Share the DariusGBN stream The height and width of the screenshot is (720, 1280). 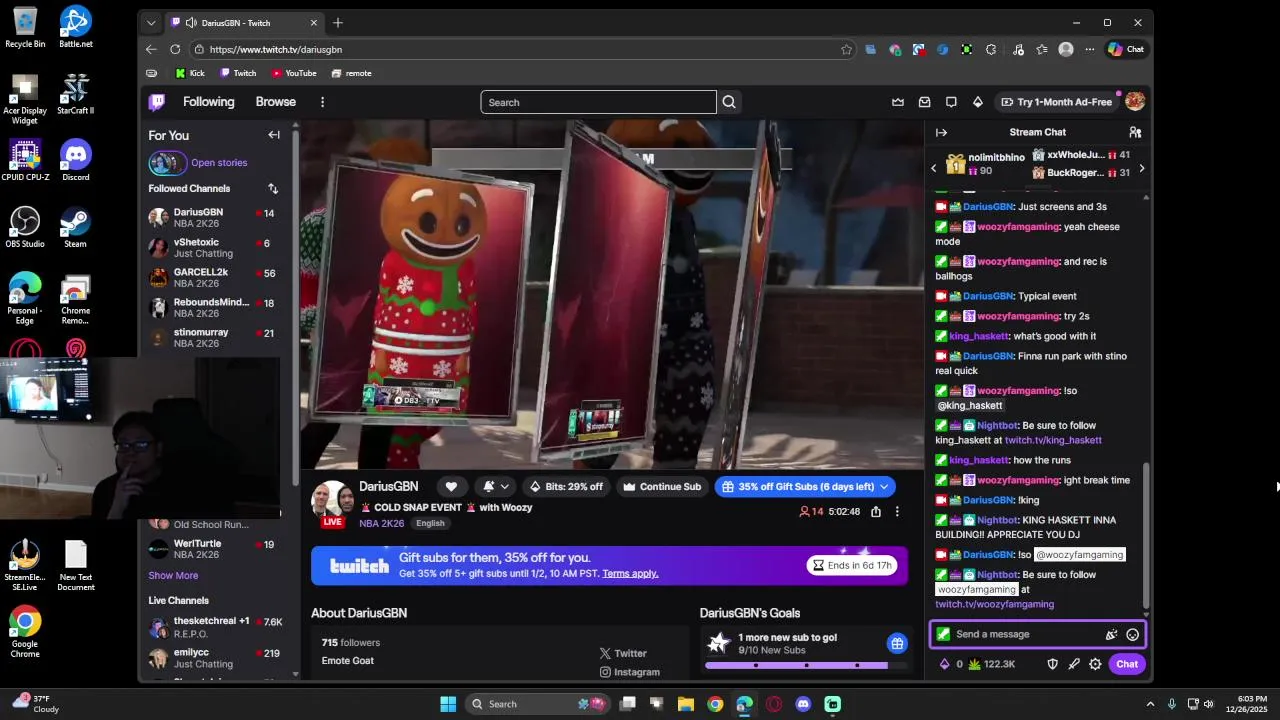[x=876, y=511]
